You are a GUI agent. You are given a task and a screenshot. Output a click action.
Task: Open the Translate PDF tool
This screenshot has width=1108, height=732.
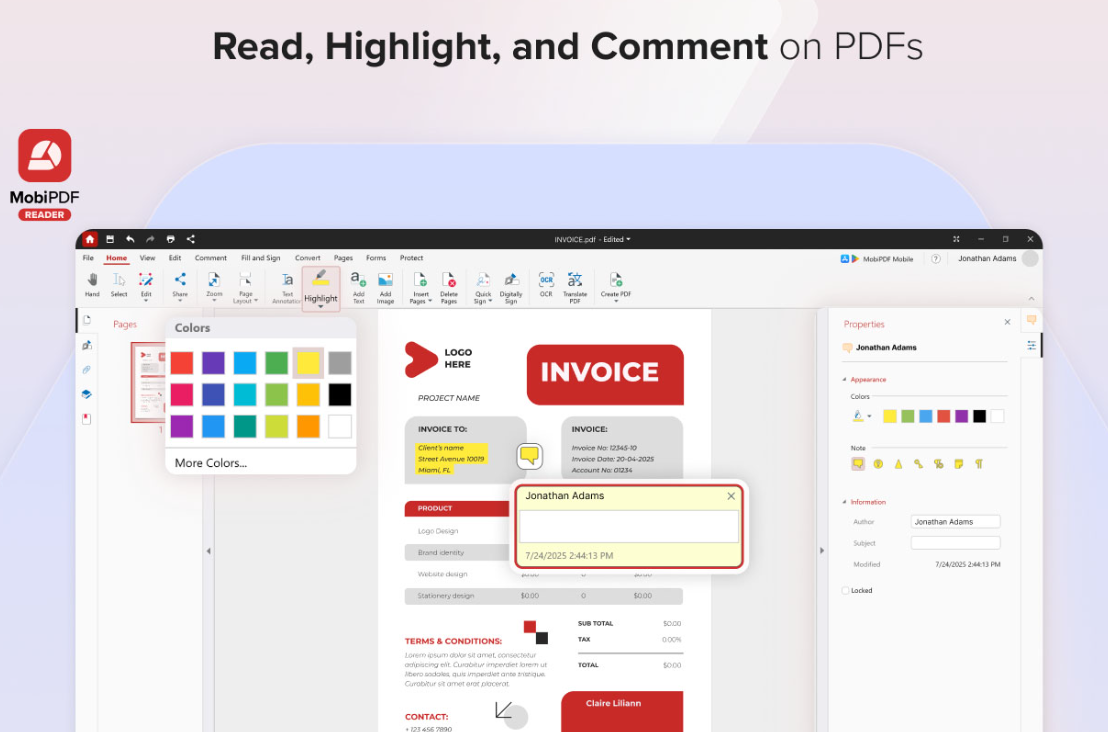coord(575,281)
